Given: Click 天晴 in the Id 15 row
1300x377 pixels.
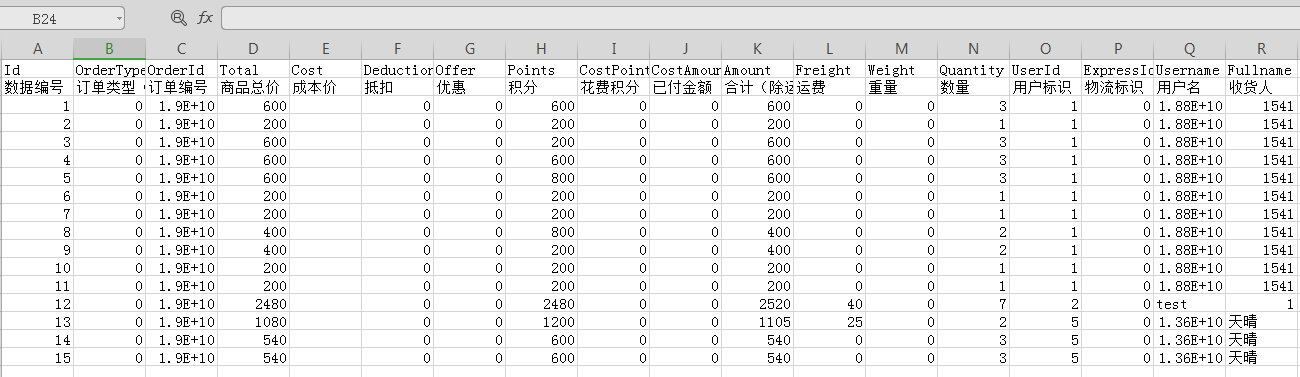Looking at the screenshot, I should point(1262,358).
